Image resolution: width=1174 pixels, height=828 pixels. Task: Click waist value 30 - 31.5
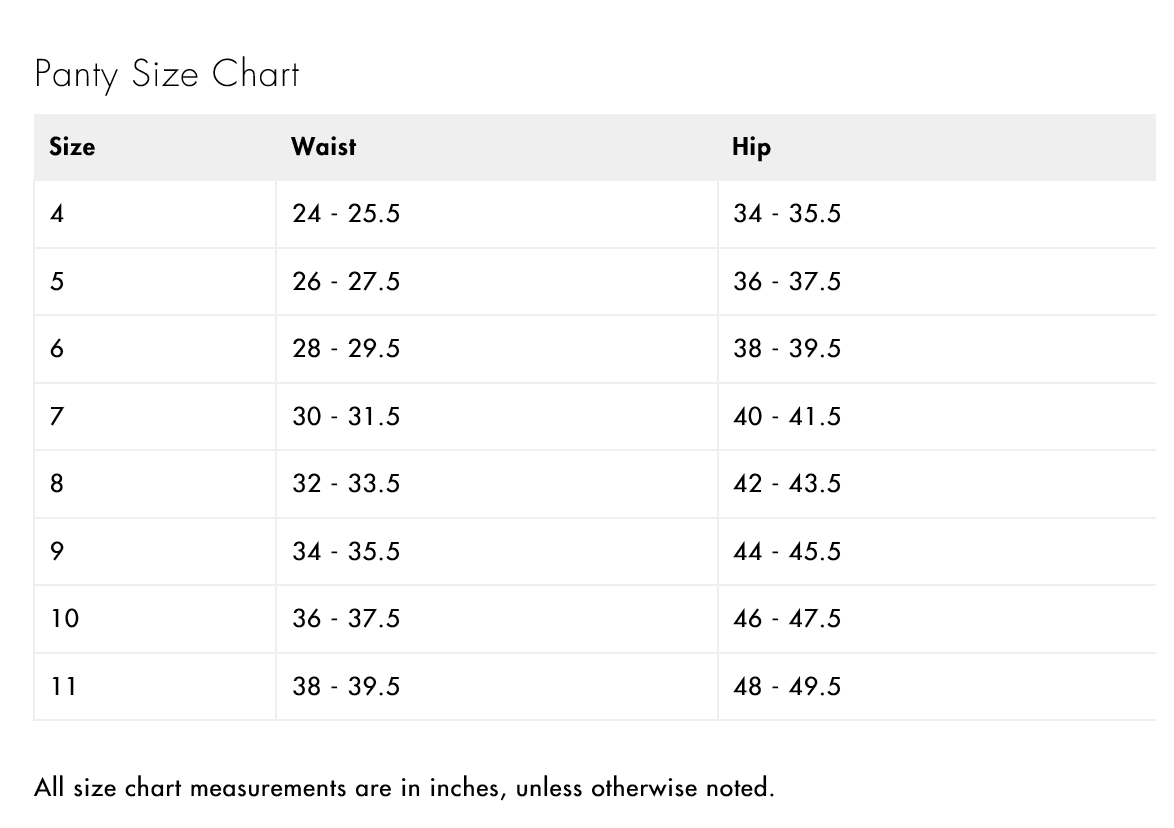(x=346, y=416)
